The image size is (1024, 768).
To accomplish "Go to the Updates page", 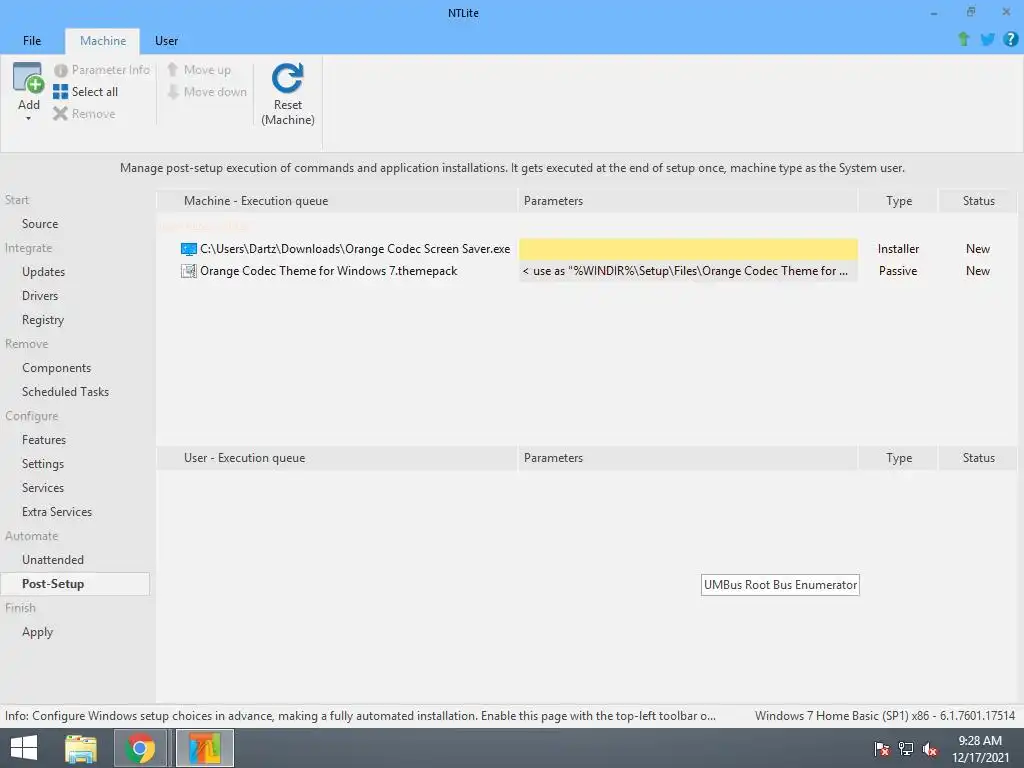I will click(43, 272).
